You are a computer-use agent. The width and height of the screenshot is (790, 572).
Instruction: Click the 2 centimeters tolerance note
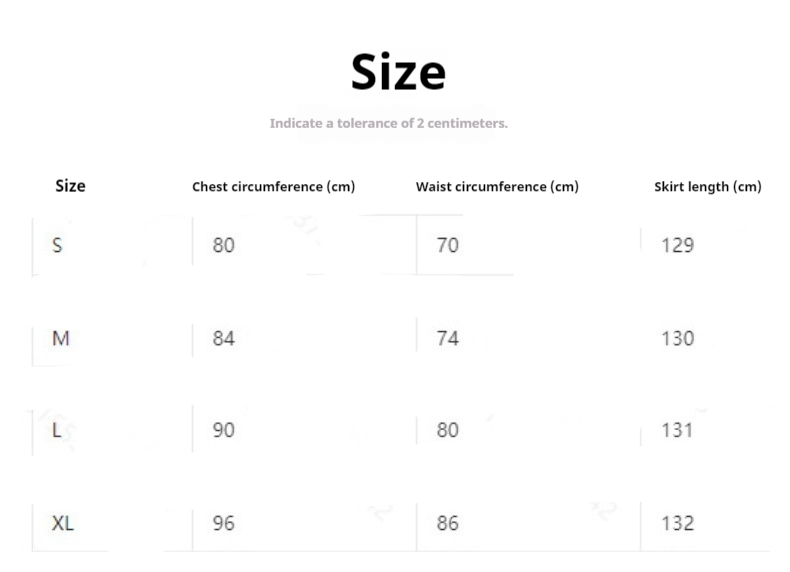click(389, 123)
